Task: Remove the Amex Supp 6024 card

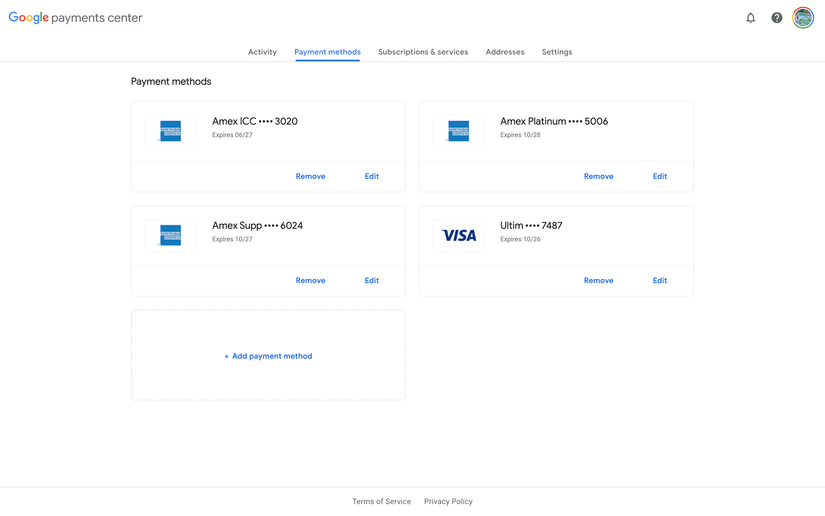Action: coord(310,280)
